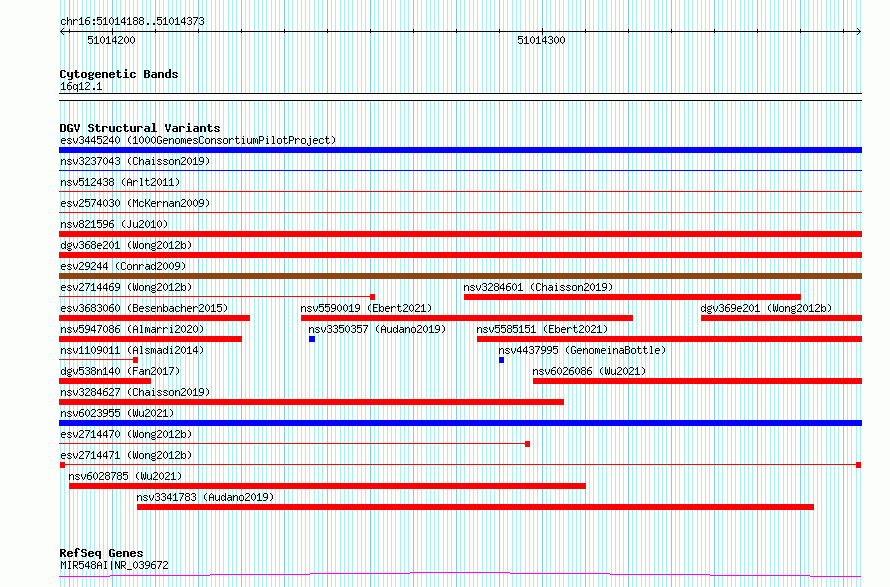This screenshot has width=890, height=587.
Task: Click the red dgv369e201 feature bar
Action: pos(782,318)
